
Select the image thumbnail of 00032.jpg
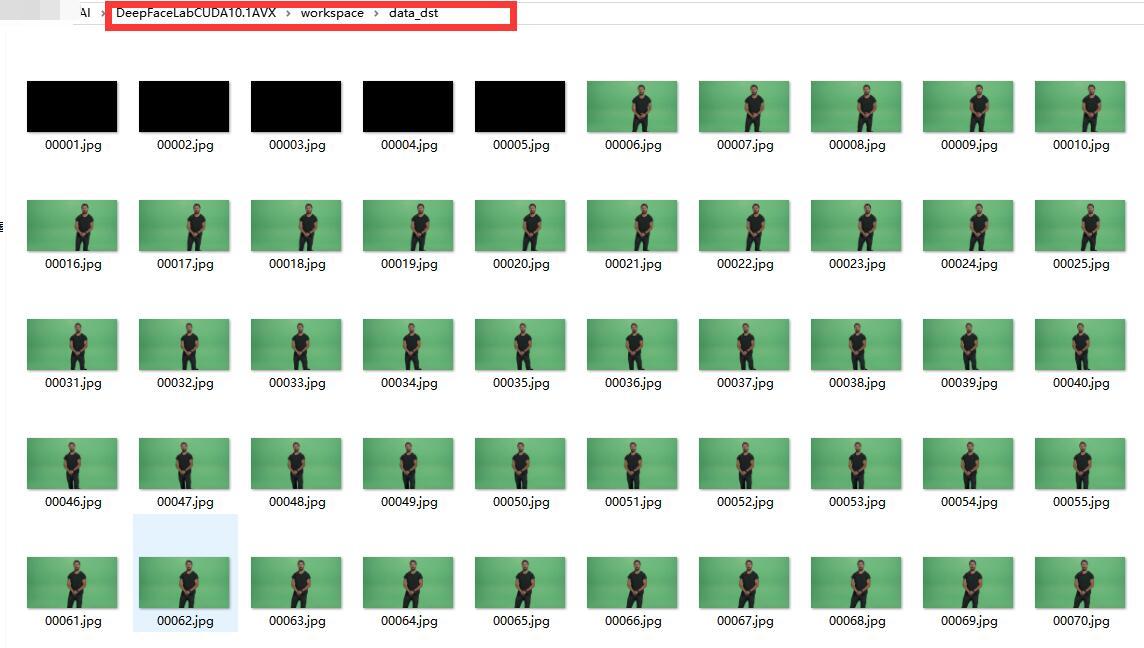coord(184,344)
